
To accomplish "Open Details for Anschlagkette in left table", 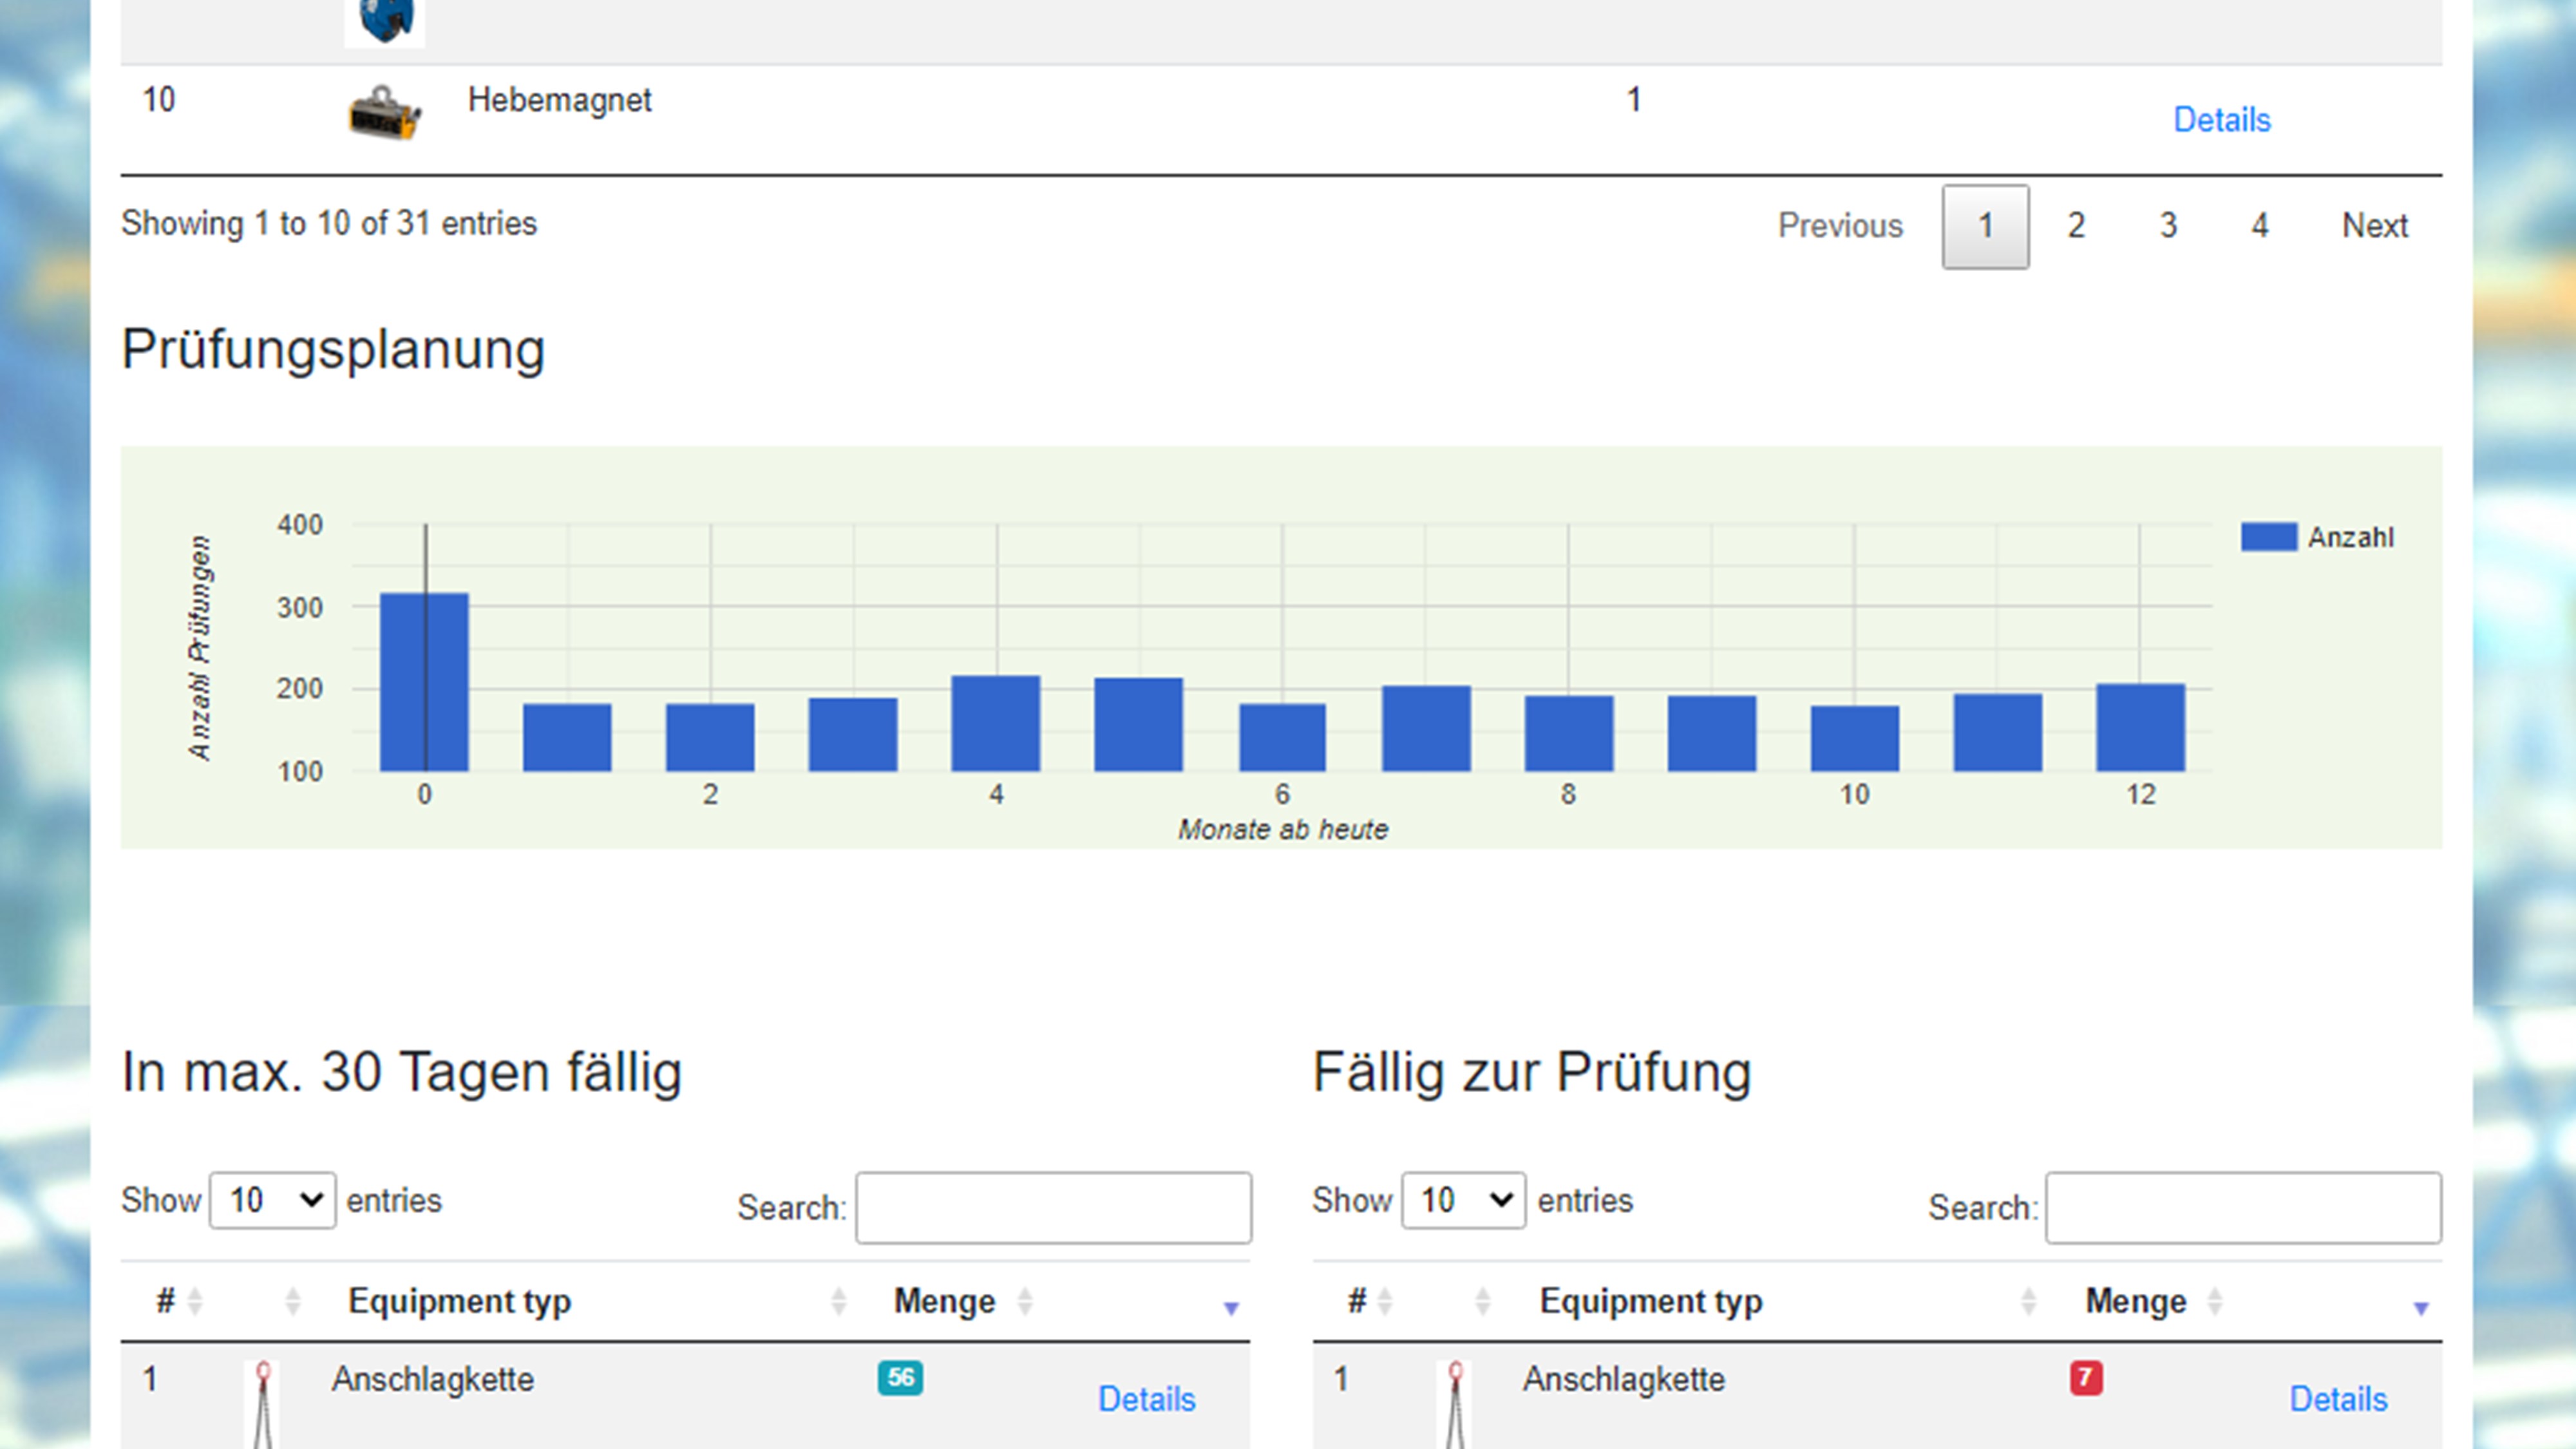I will coord(1146,1399).
